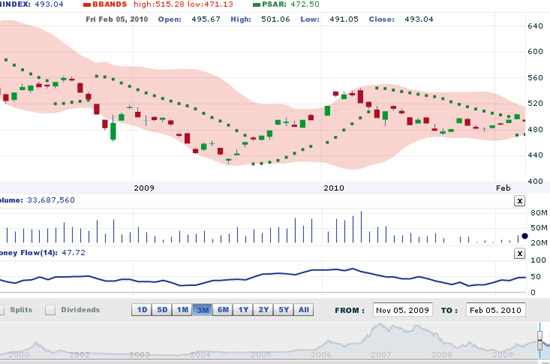Image resolution: width=550 pixels, height=364 pixels.
Task: Click the 80M volume axis label
Action: click(539, 213)
